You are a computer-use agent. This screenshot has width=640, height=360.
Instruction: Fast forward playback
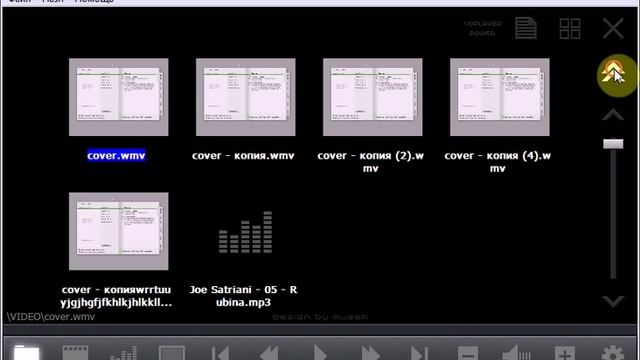coord(370,353)
